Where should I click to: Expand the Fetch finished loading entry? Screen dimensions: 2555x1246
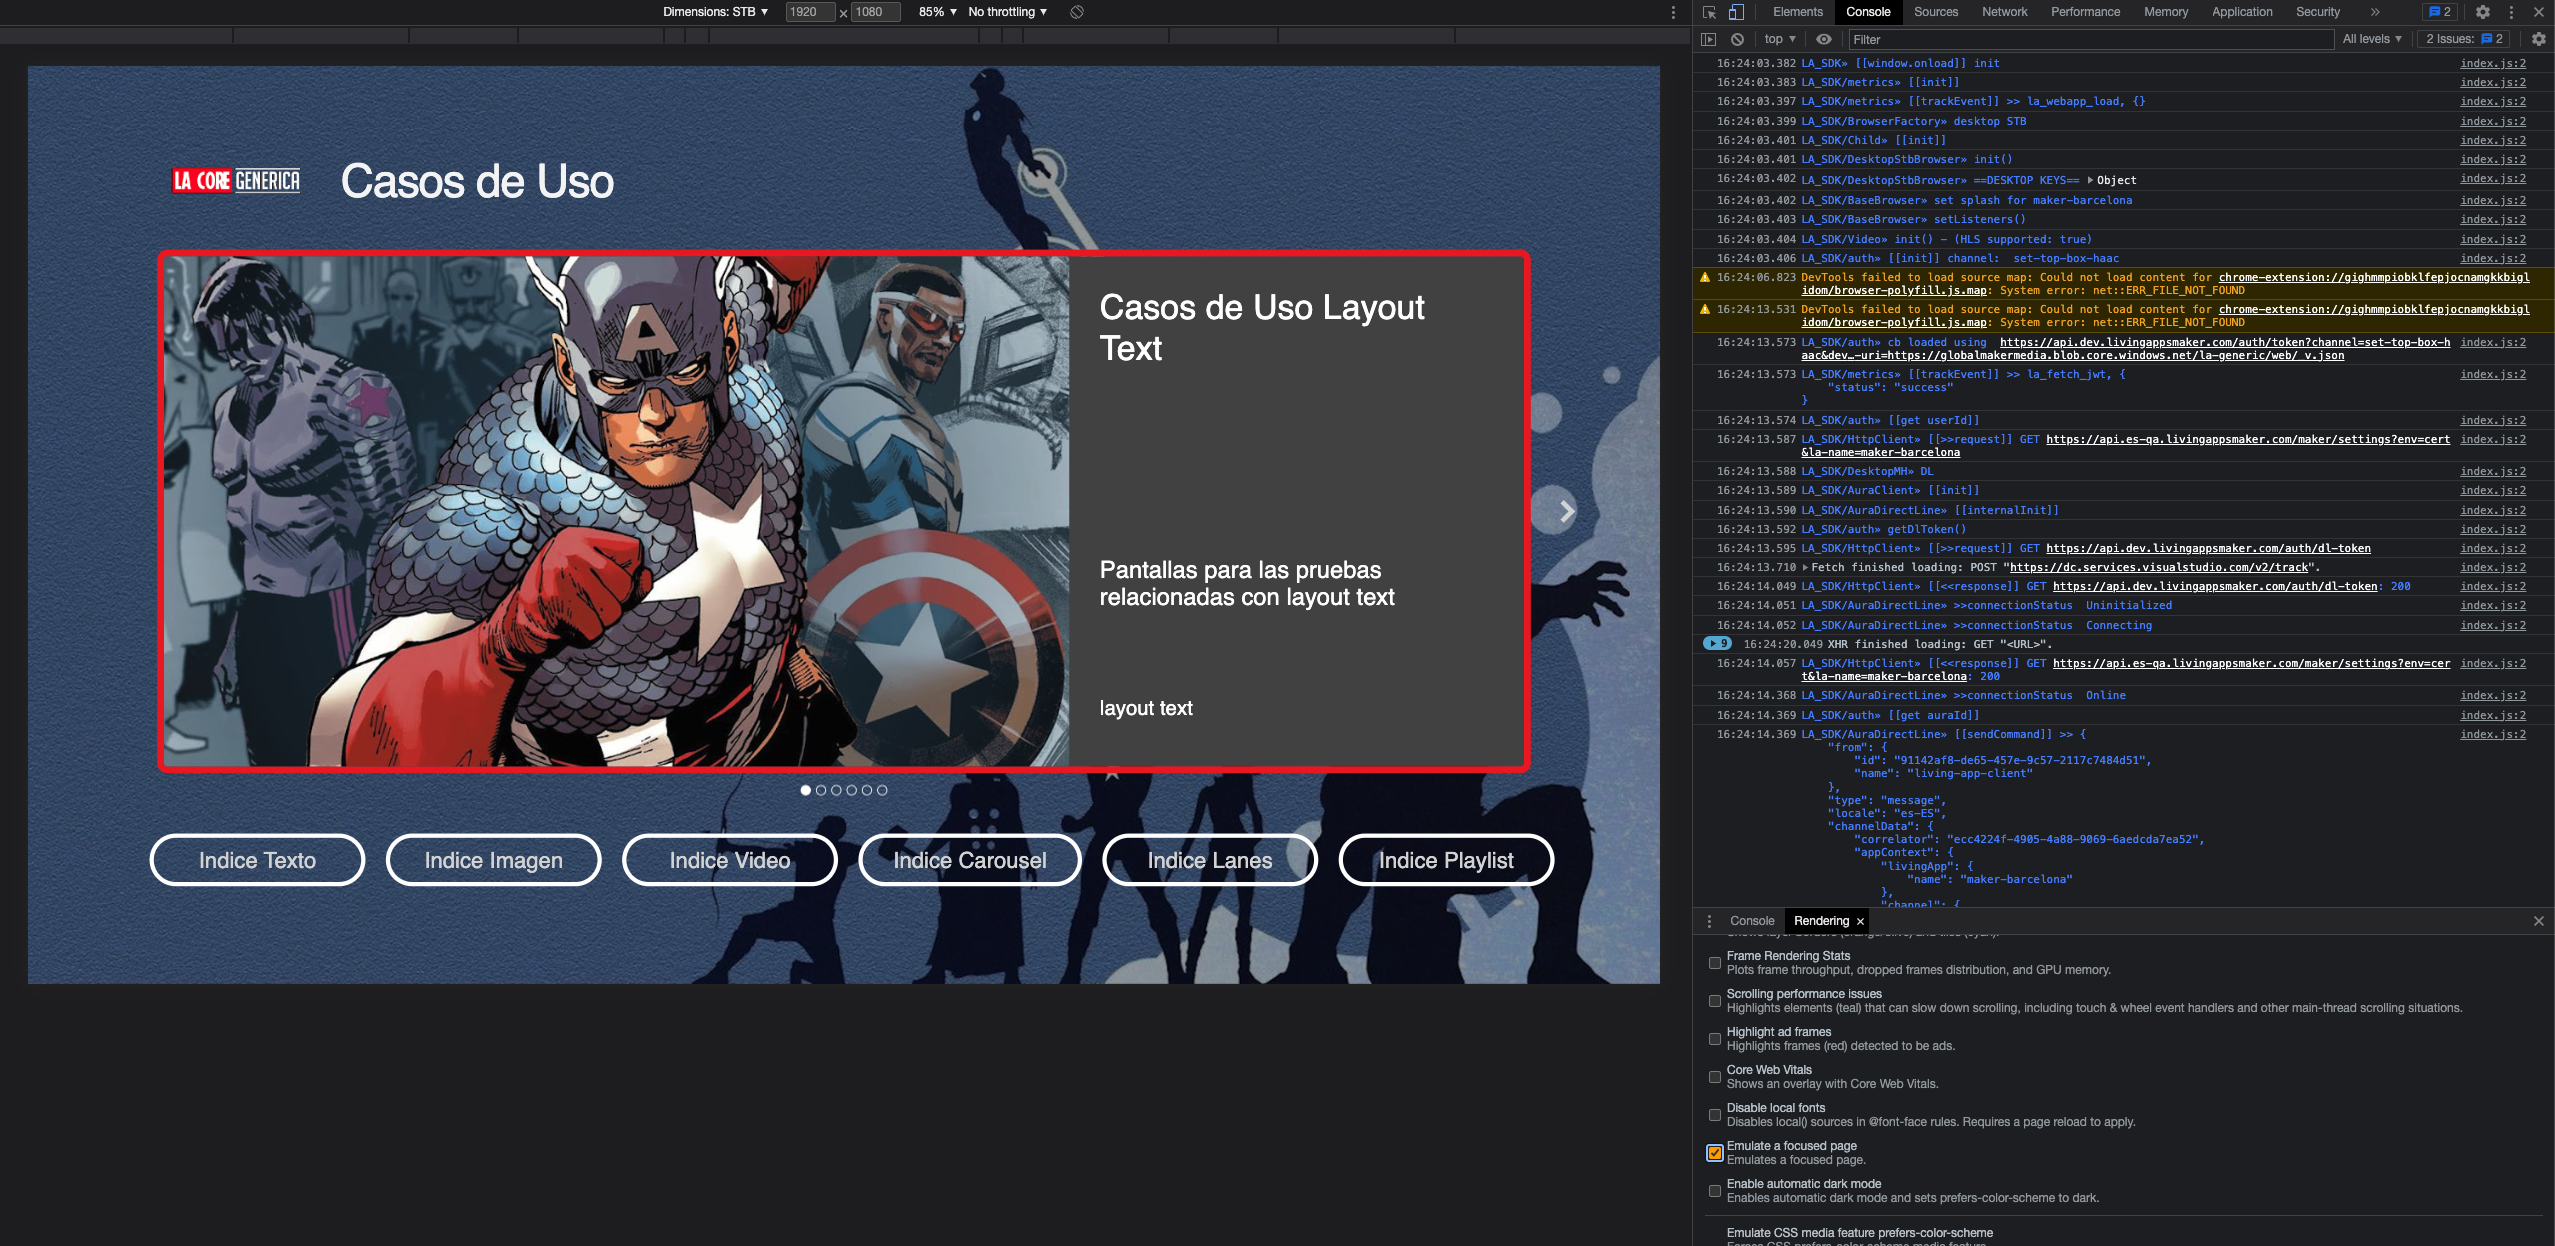pyautogui.click(x=1805, y=567)
